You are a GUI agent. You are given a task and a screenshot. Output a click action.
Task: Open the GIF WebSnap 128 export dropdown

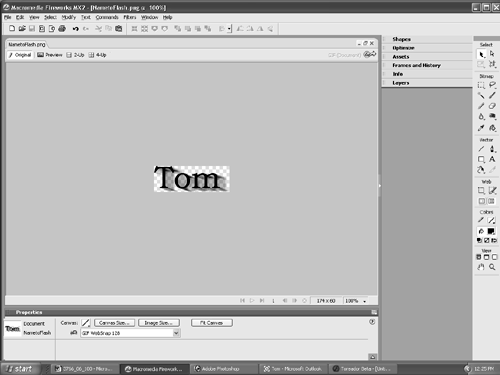[x=176, y=333]
